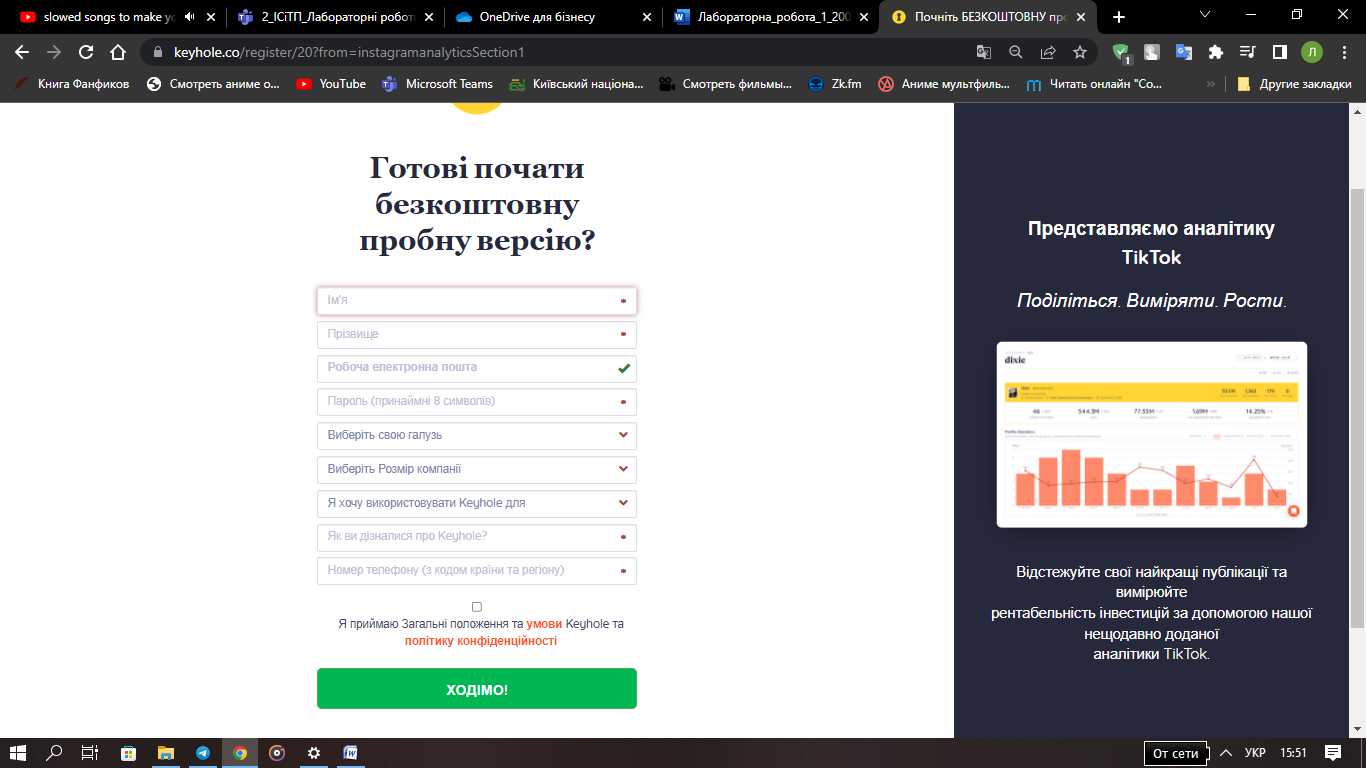This screenshot has width=1366, height=768.
Task: Focus the 'Прізвище' last name field
Action: [477, 334]
